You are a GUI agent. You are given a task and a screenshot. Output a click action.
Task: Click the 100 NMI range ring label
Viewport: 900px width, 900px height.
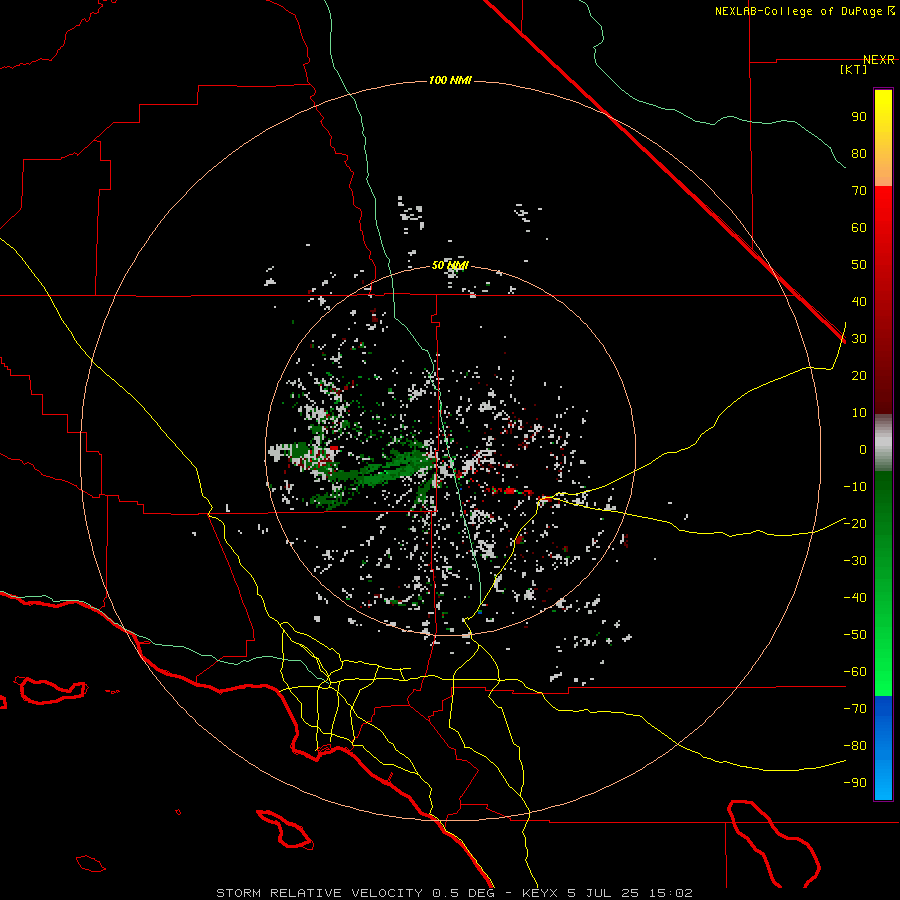450,80
